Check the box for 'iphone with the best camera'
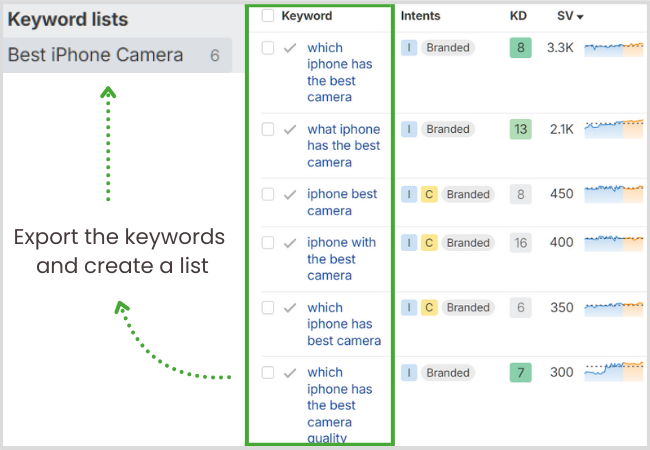Viewport: 650px width, 450px height. pyautogui.click(x=268, y=242)
